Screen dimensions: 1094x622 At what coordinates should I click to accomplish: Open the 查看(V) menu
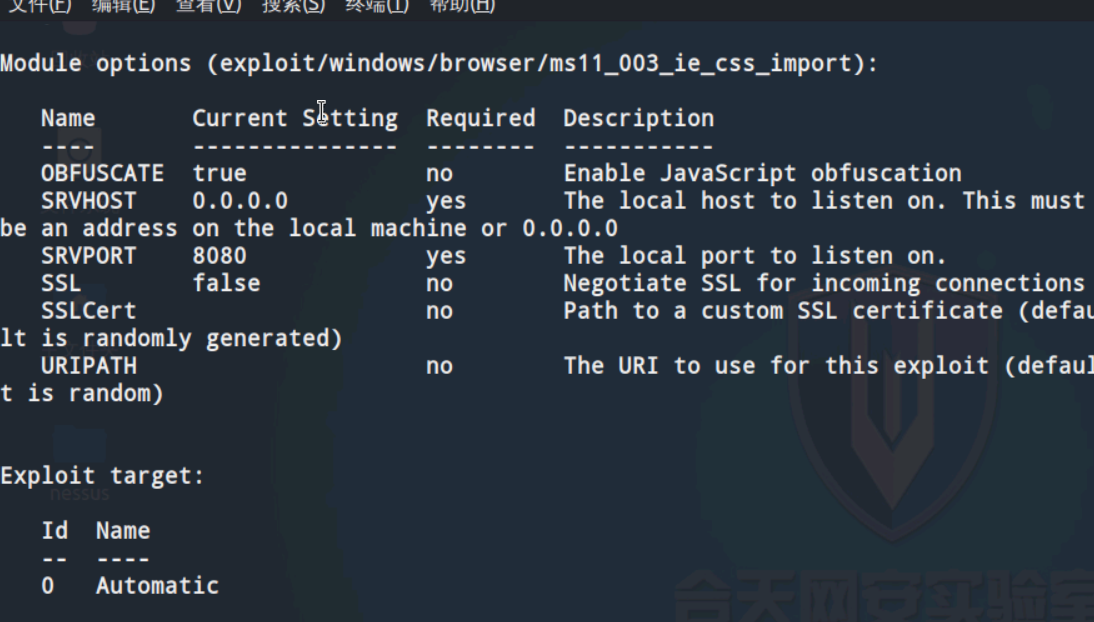(x=208, y=6)
